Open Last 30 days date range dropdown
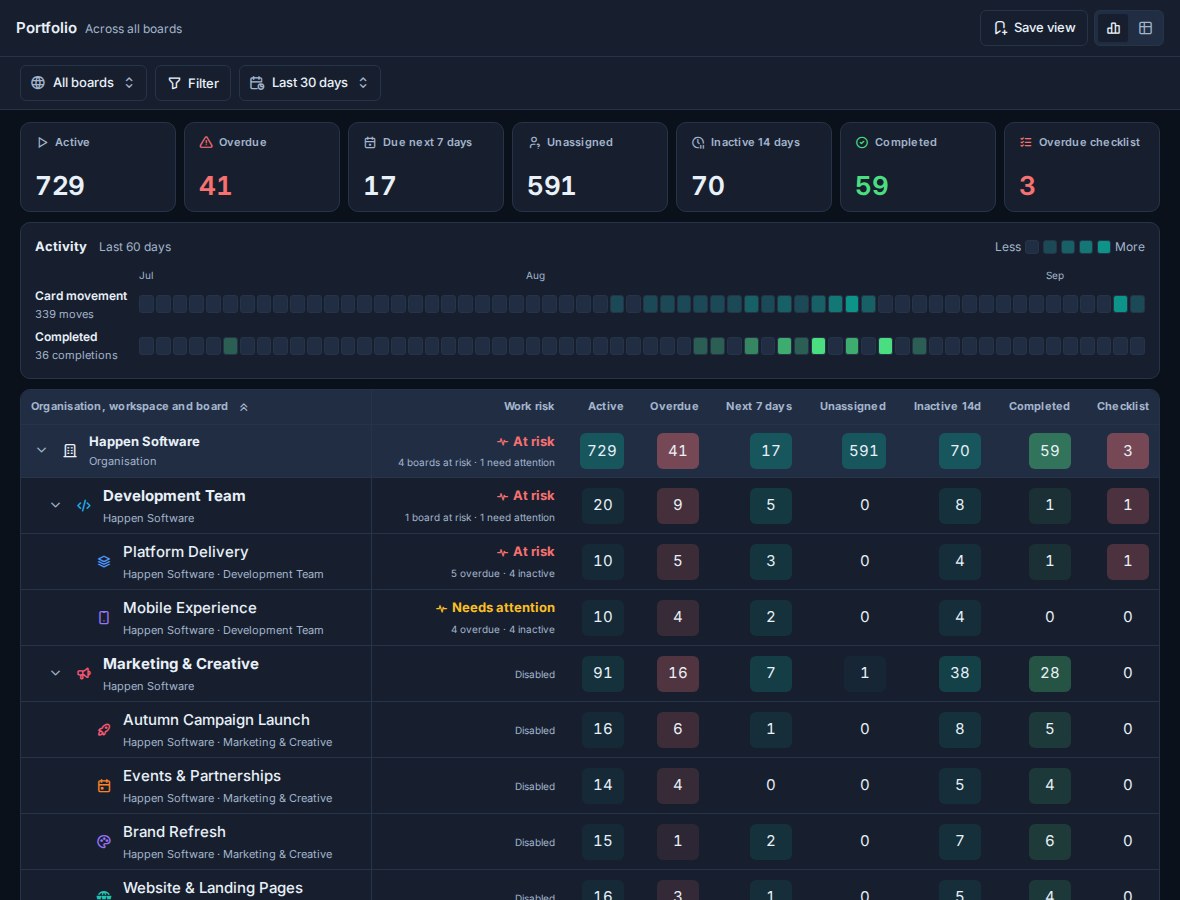 click(309, 83)
